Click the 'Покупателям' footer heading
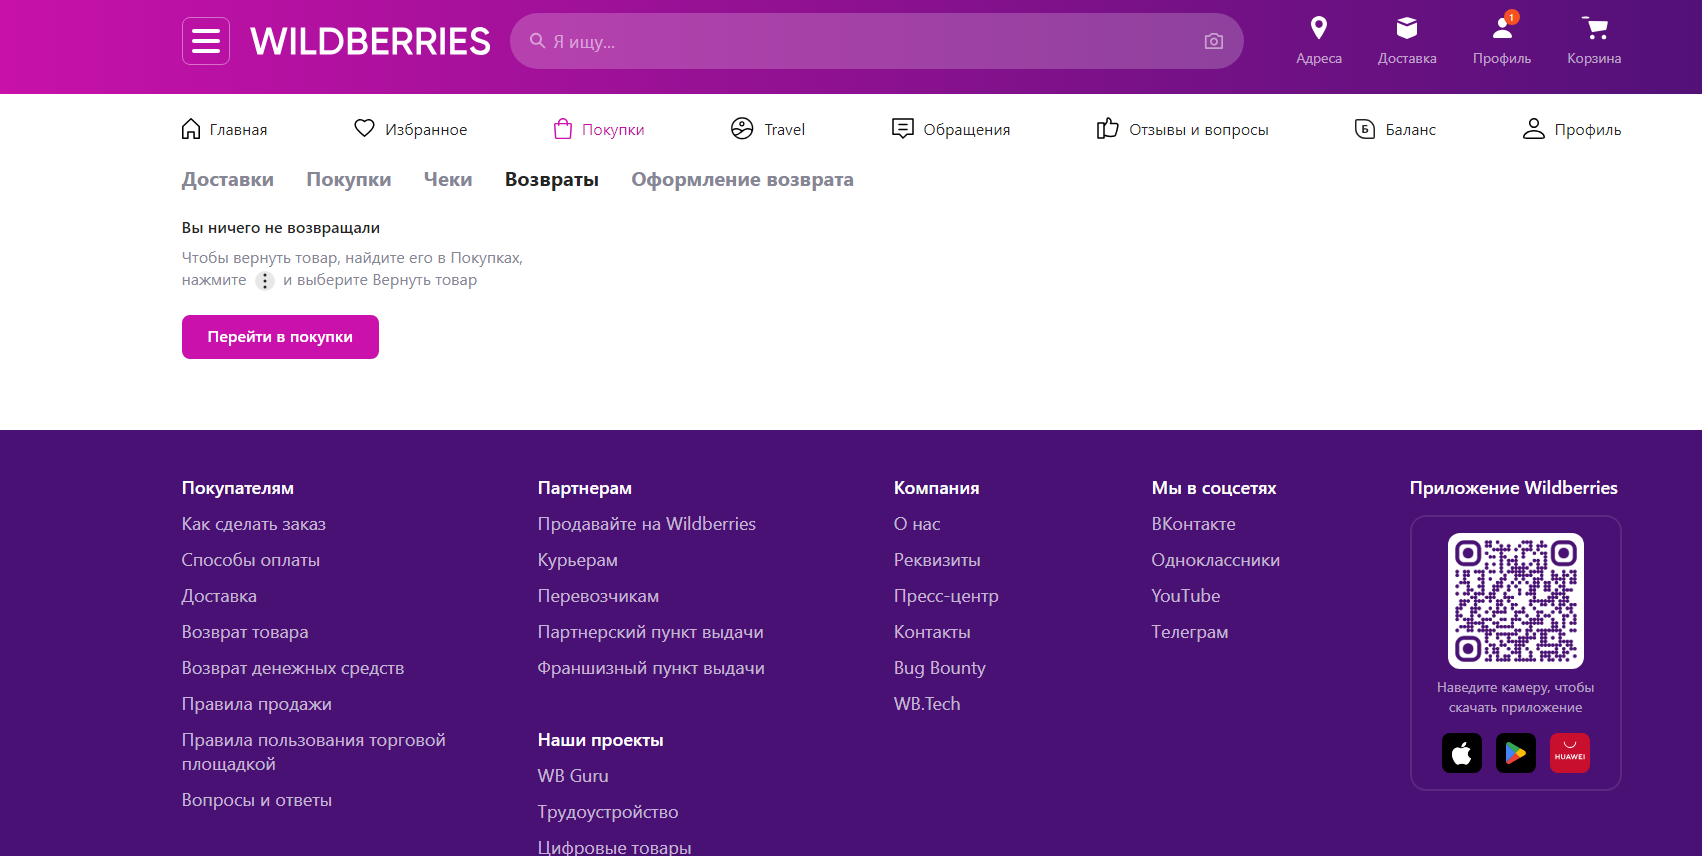The image size is (1702, 856). [x=238, y=488]
